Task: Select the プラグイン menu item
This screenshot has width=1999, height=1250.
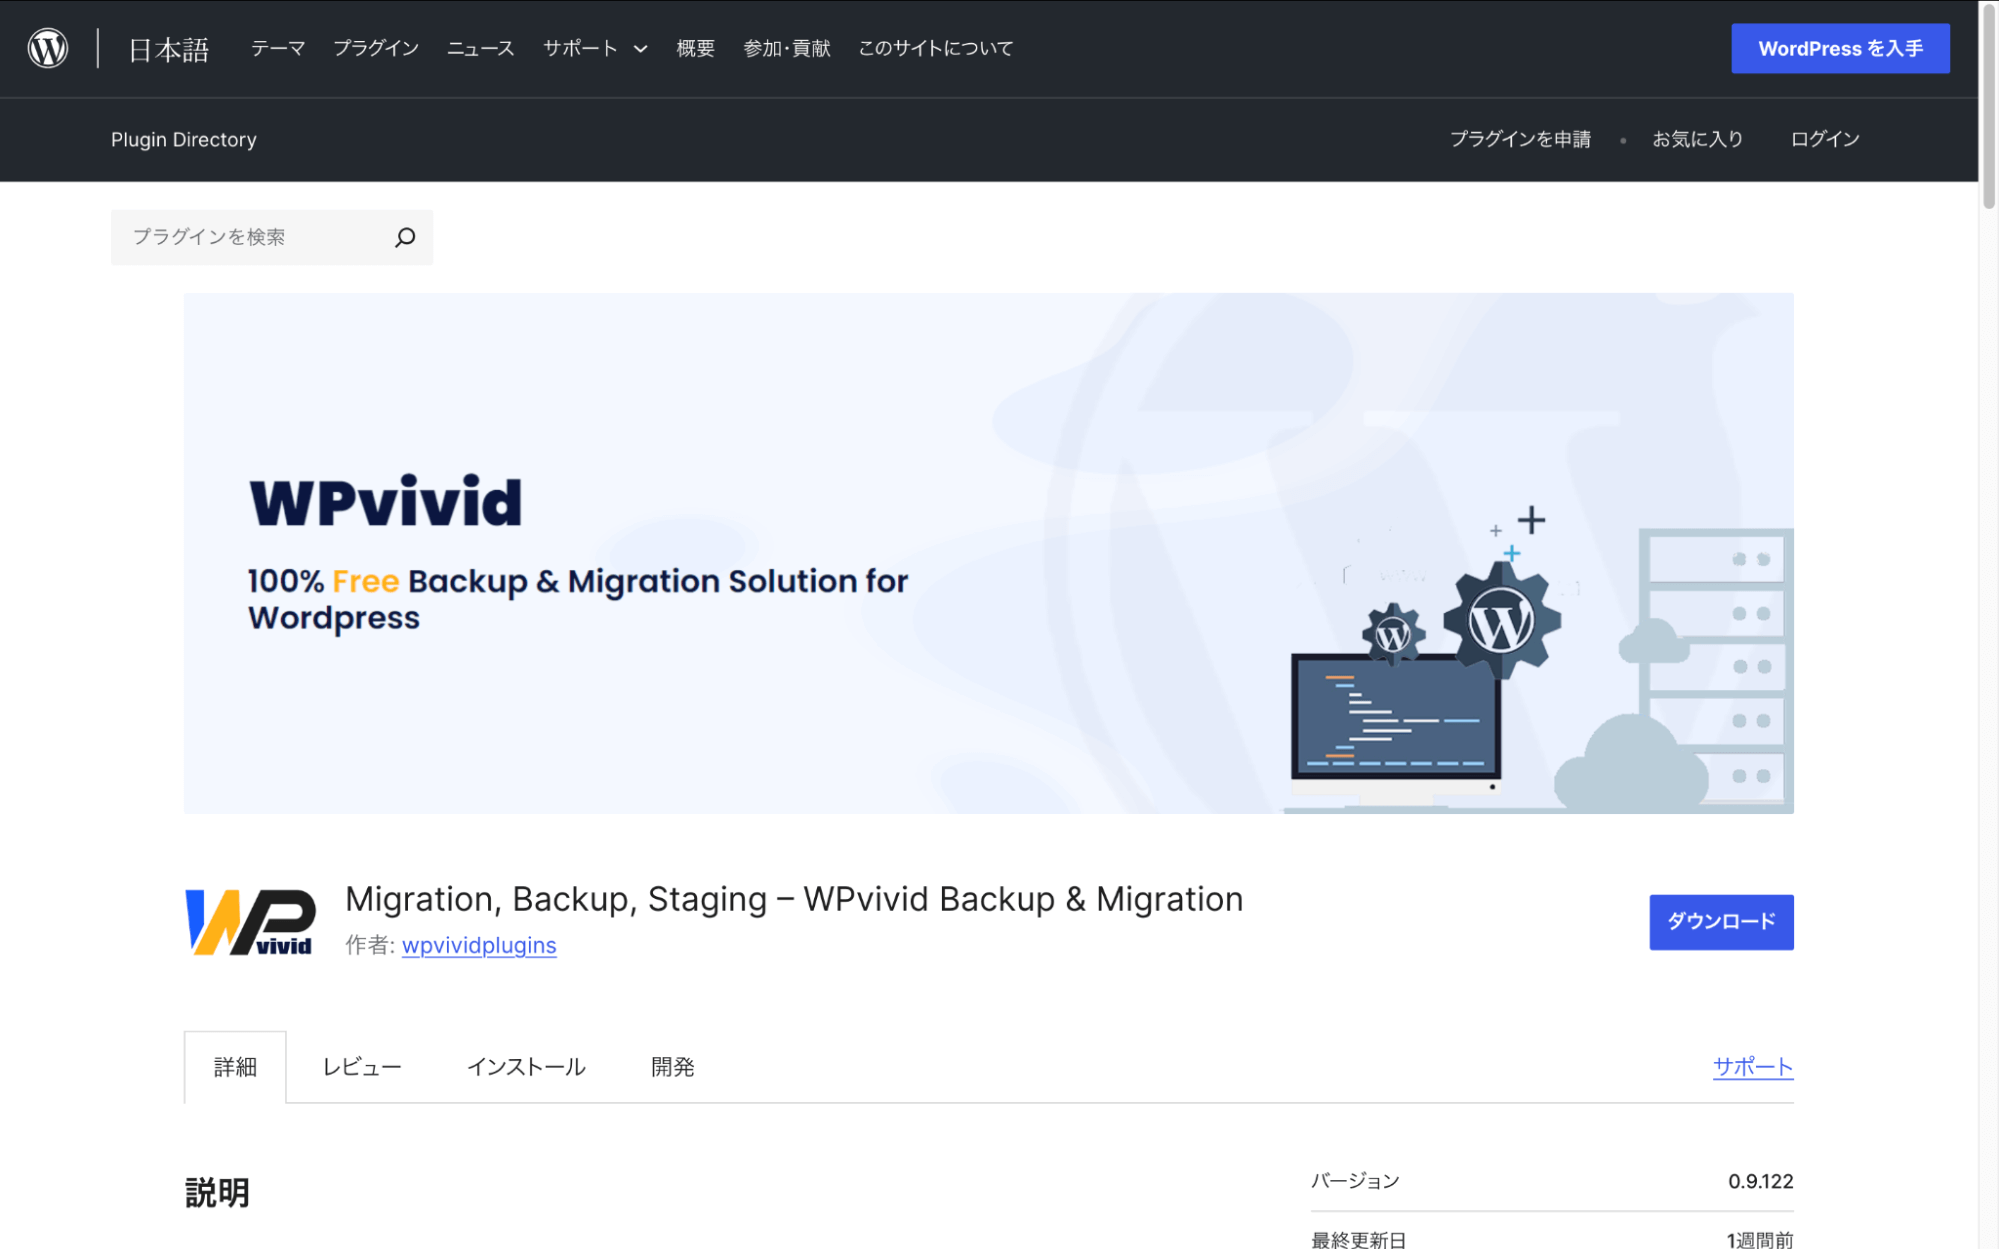Action: [376, 47]
